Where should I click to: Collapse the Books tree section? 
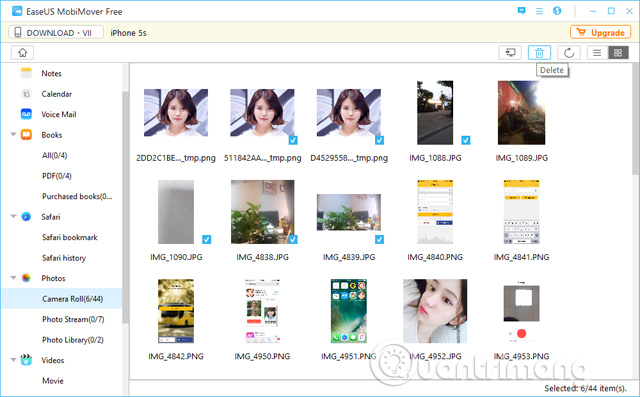coord(13,134)
